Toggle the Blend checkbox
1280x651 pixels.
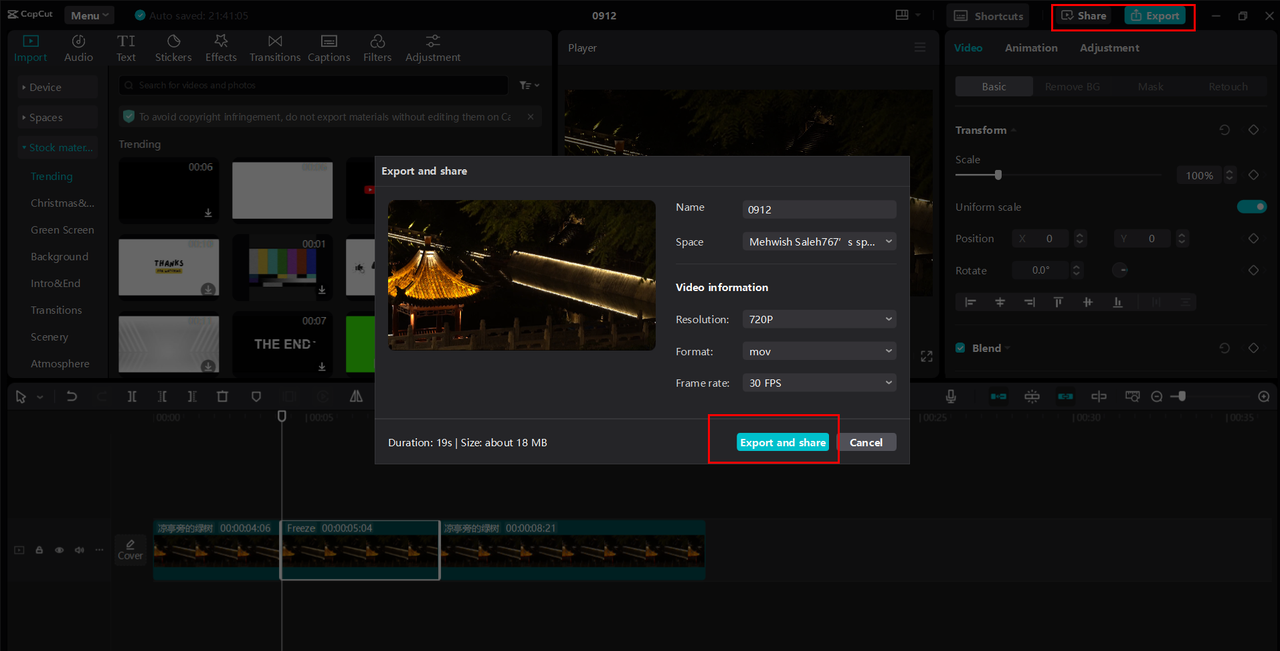click(961, 348)
